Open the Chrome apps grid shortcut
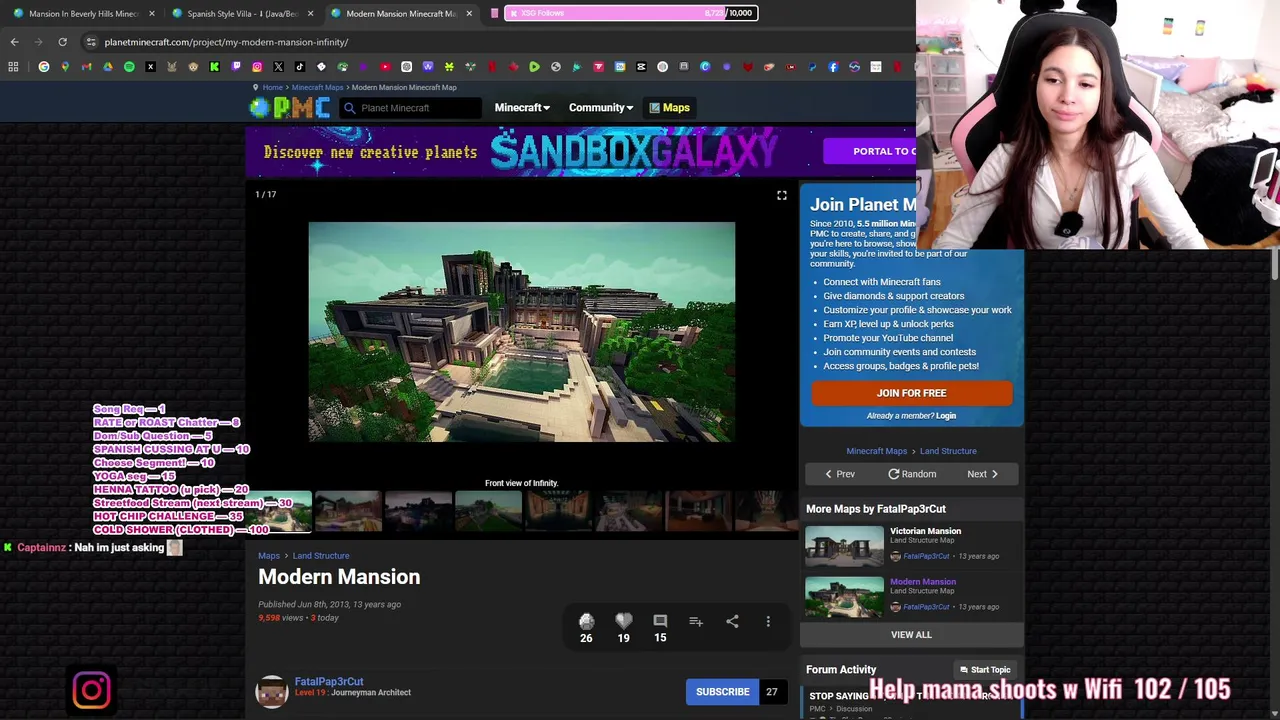This screenshot has width=1280, height=720. click(x=13, y=67)
